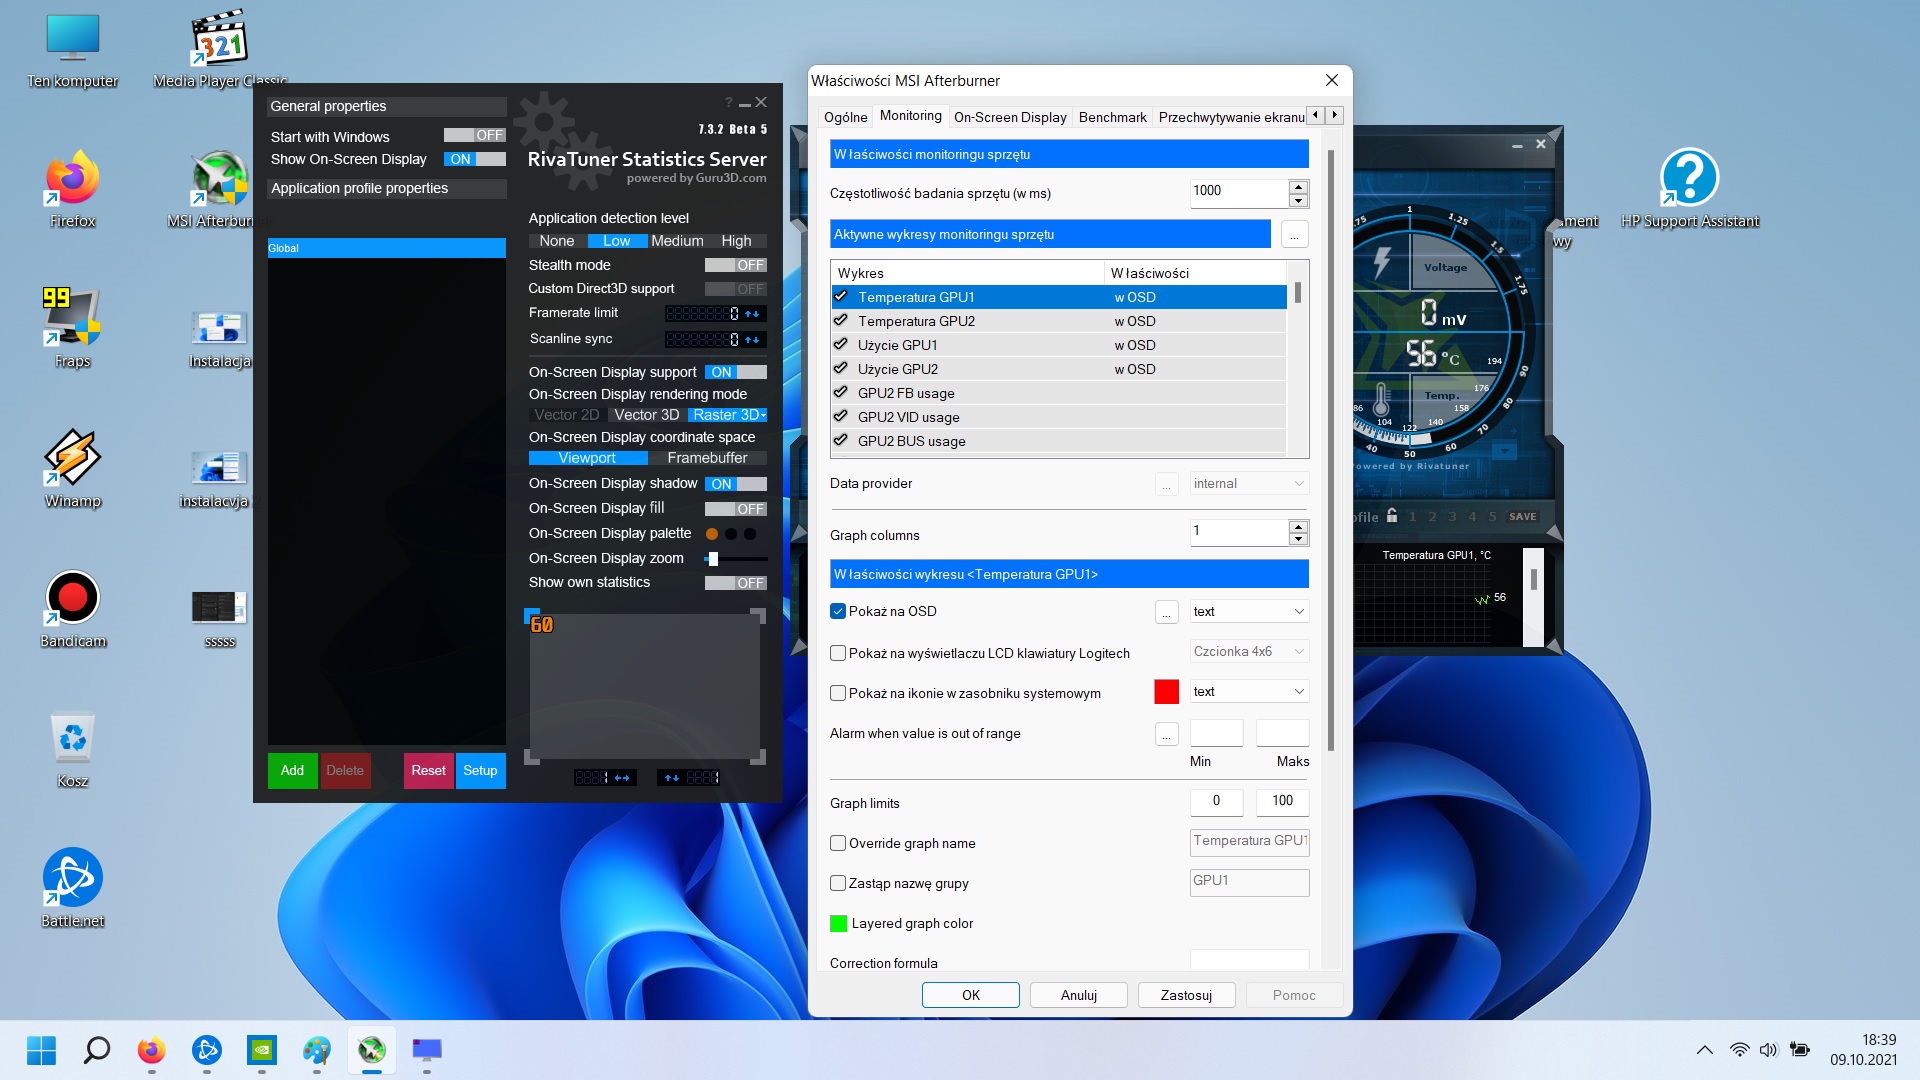Click red tray icon color swatch
Viewport: 1920px width, 1080px height.
pyautogui.click(x=1166, y=691)
